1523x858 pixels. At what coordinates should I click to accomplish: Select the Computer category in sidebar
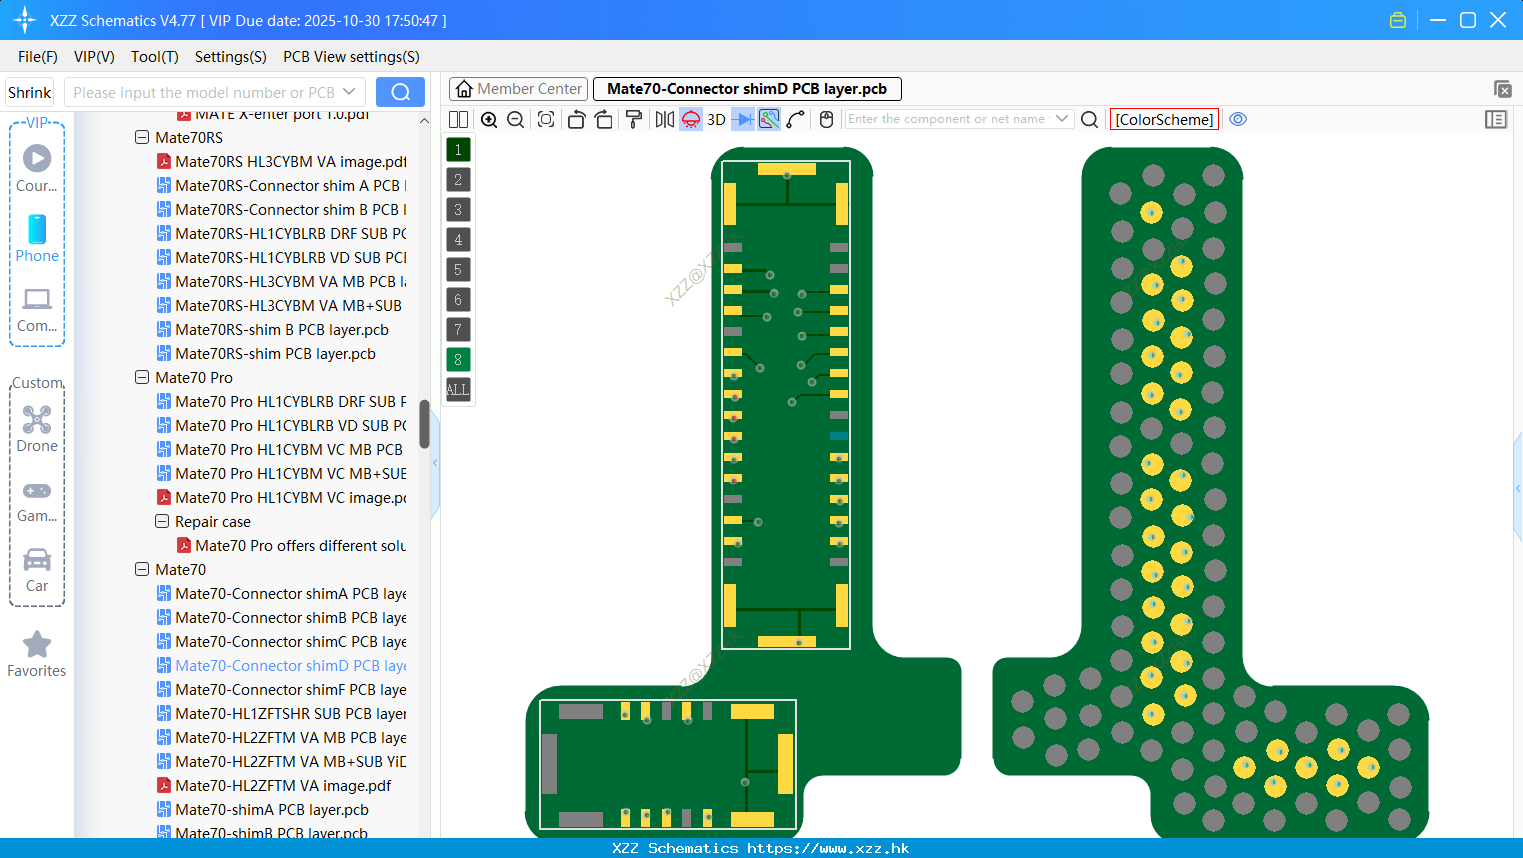coord(37,309)
